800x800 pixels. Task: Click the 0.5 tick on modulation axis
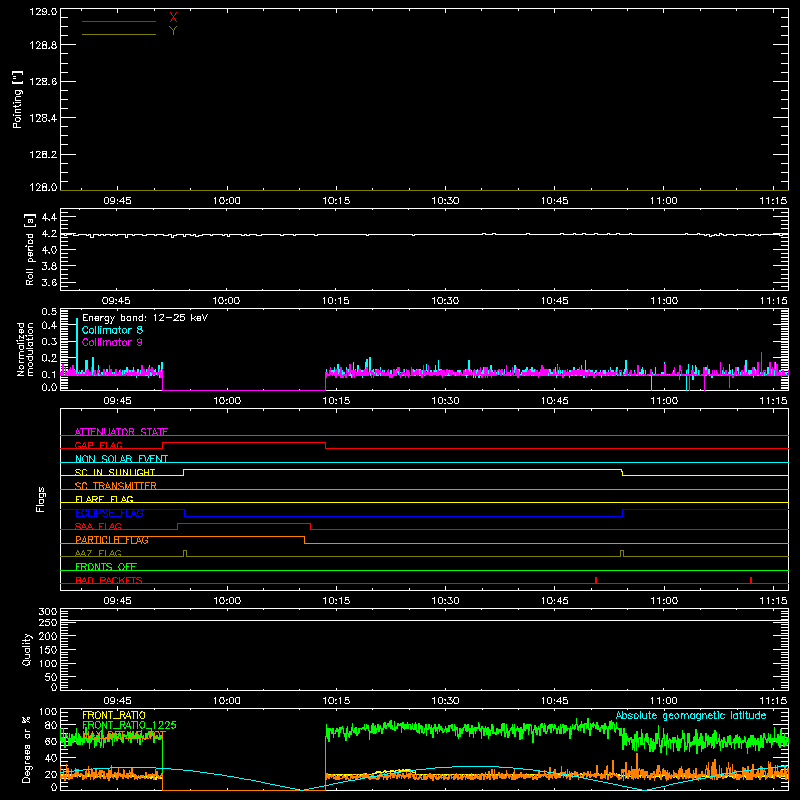coord(49,311)
